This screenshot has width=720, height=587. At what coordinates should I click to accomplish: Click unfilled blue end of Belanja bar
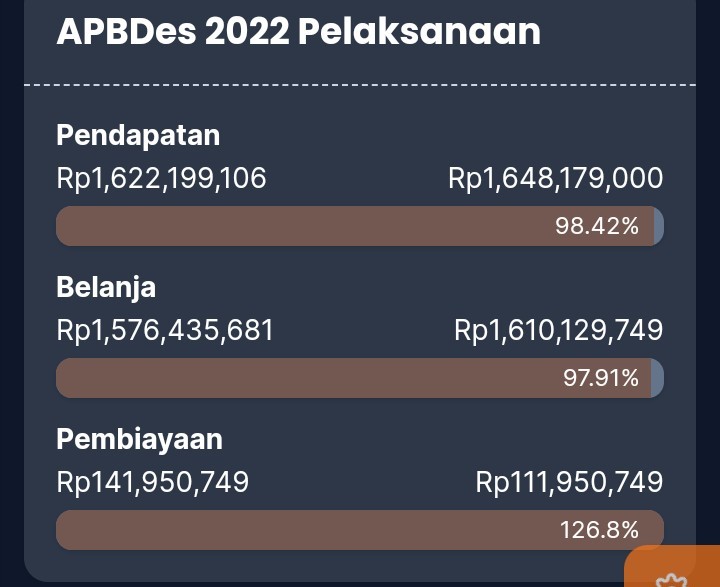658,378
